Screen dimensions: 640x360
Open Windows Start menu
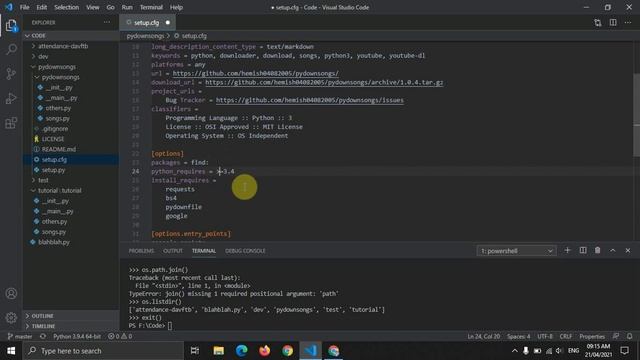(x=11, y=351)
